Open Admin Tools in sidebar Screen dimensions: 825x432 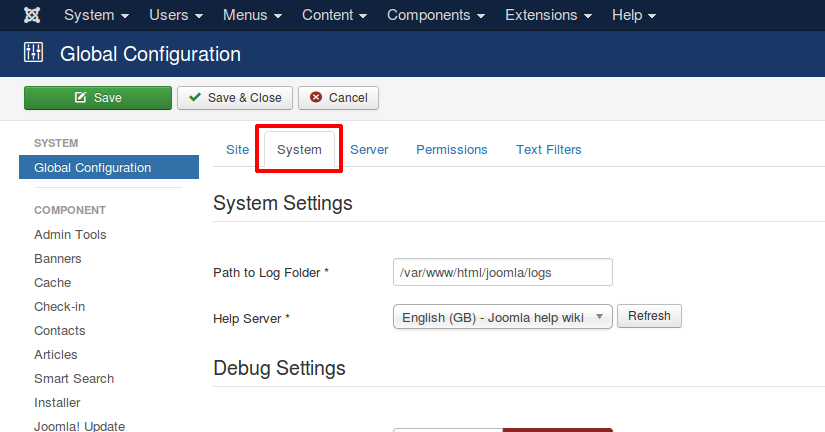coord(70,235)
